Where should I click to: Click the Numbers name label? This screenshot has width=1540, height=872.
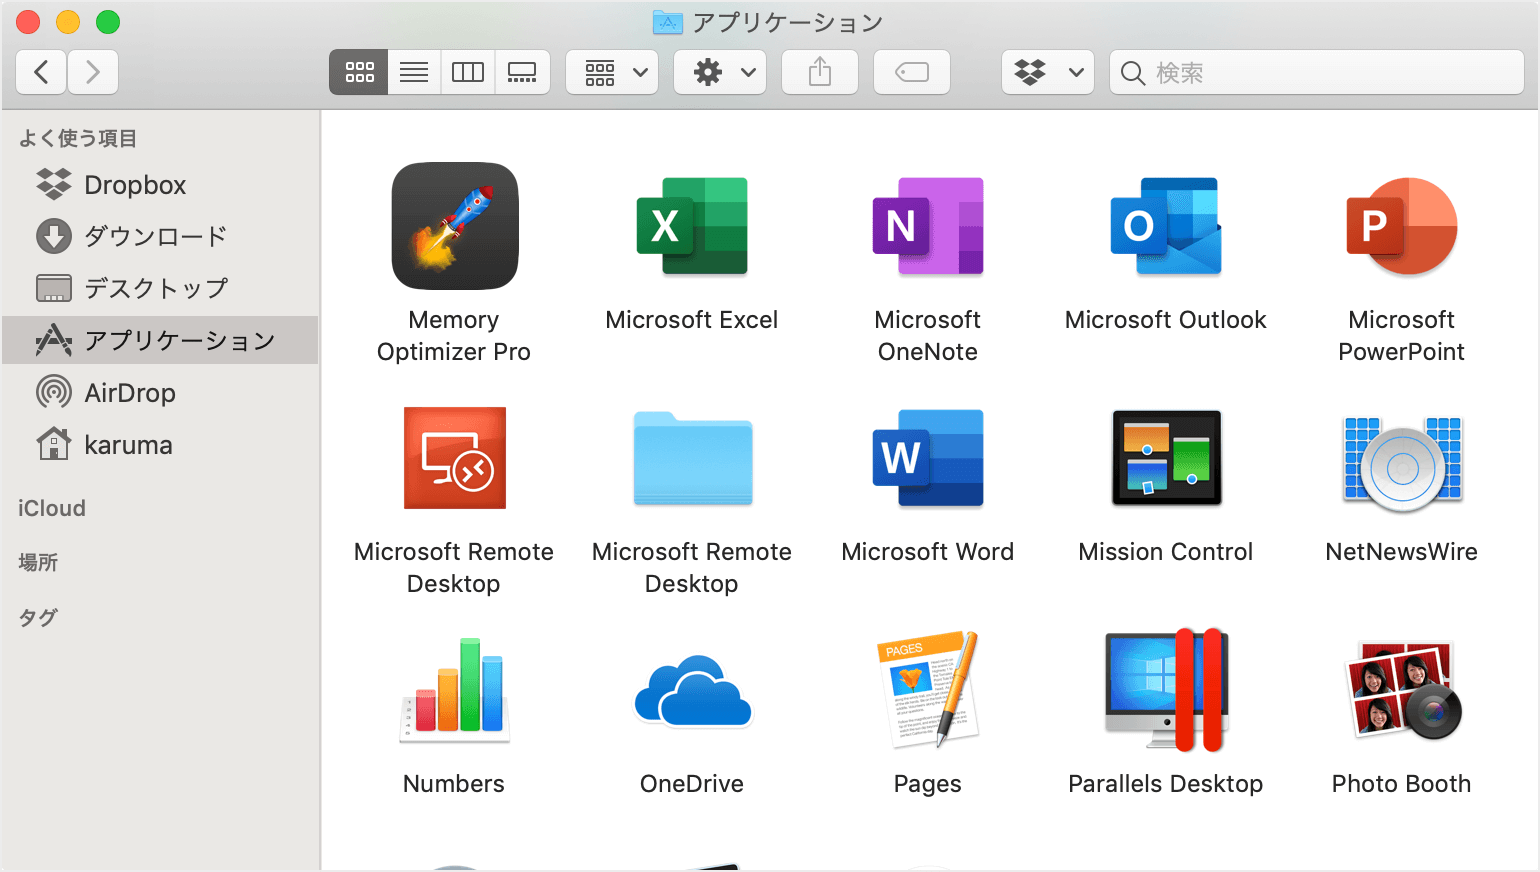454,784
